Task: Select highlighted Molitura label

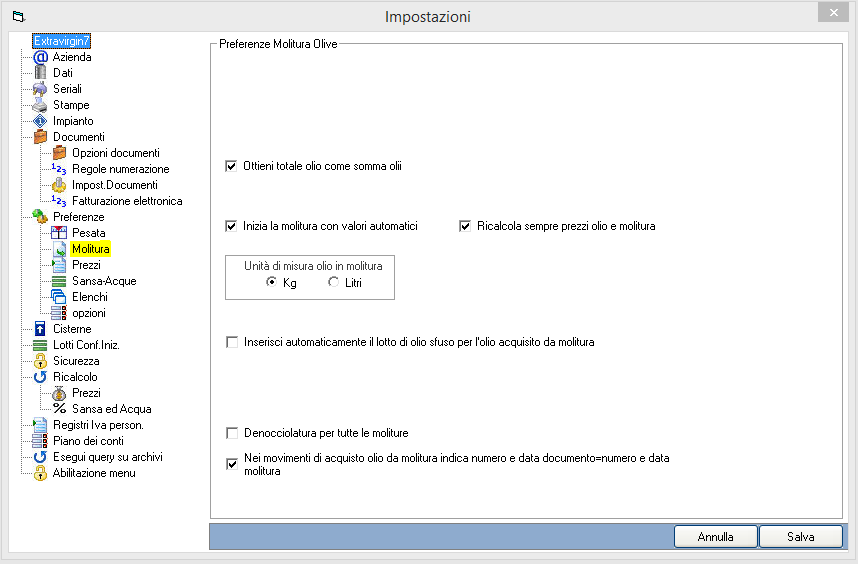Action: (x=91, y=249)
